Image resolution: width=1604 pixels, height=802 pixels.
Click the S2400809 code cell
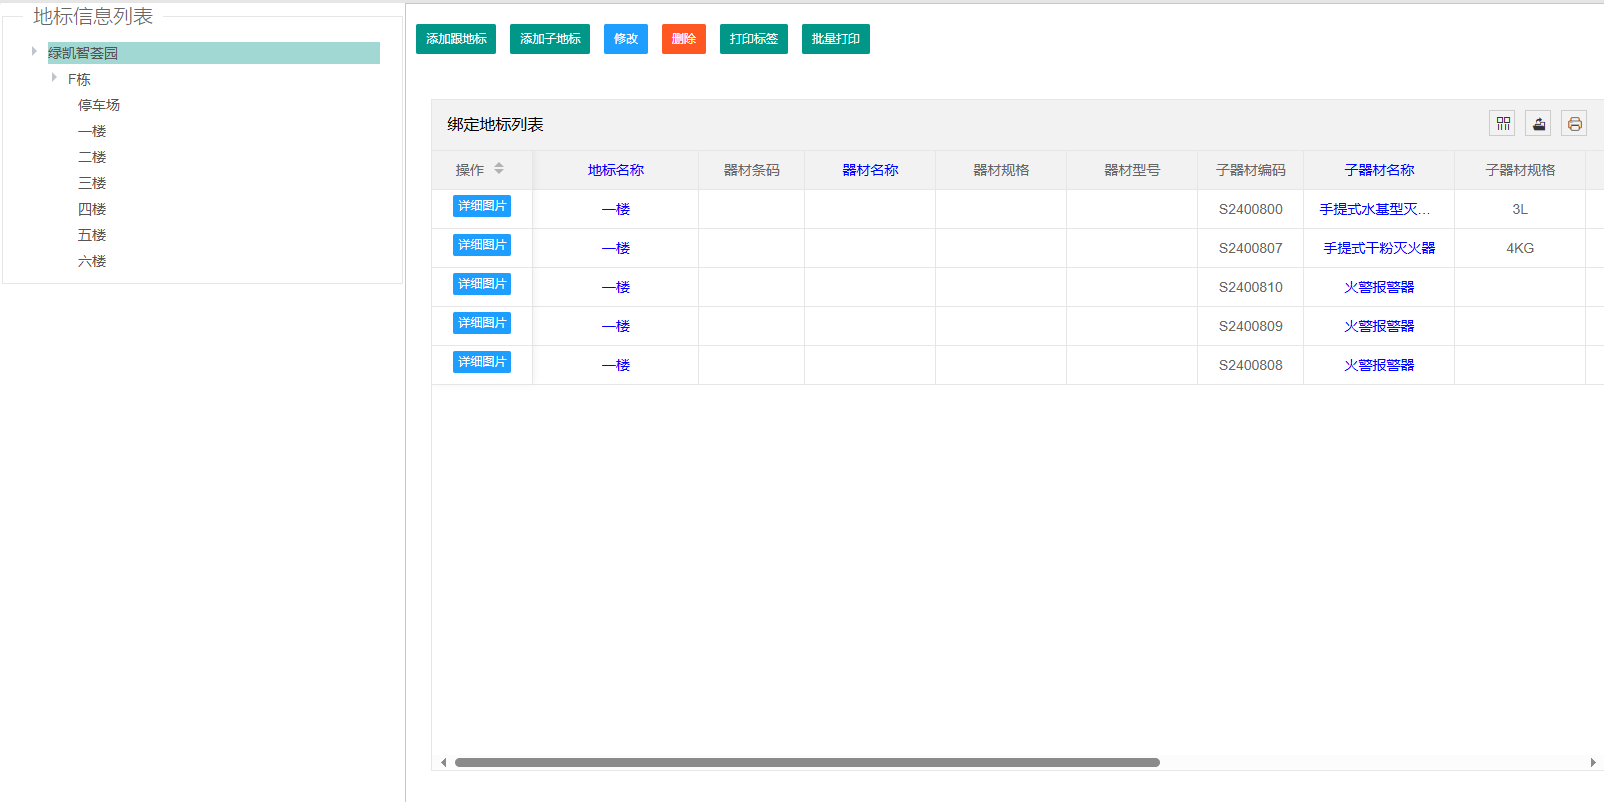point(1250,326)
